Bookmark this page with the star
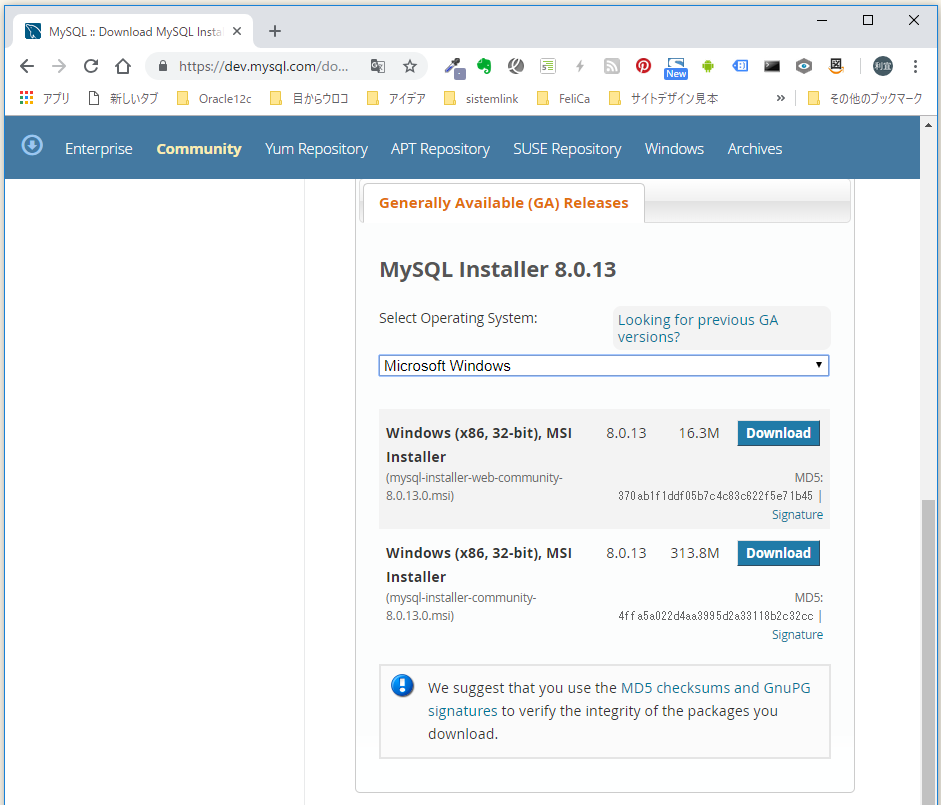This screenshot has width=941, height=805. click(x=410, y=66)
